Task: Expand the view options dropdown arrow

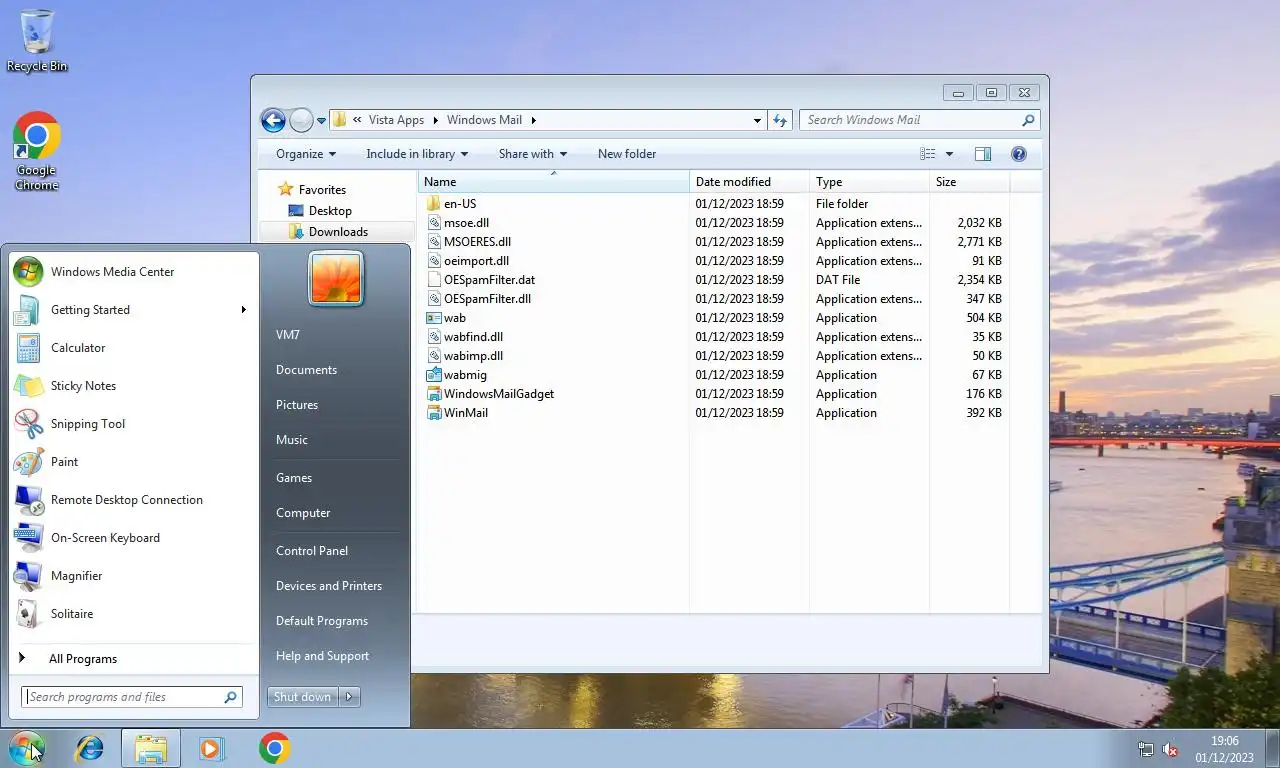Action: pos(949,154)
